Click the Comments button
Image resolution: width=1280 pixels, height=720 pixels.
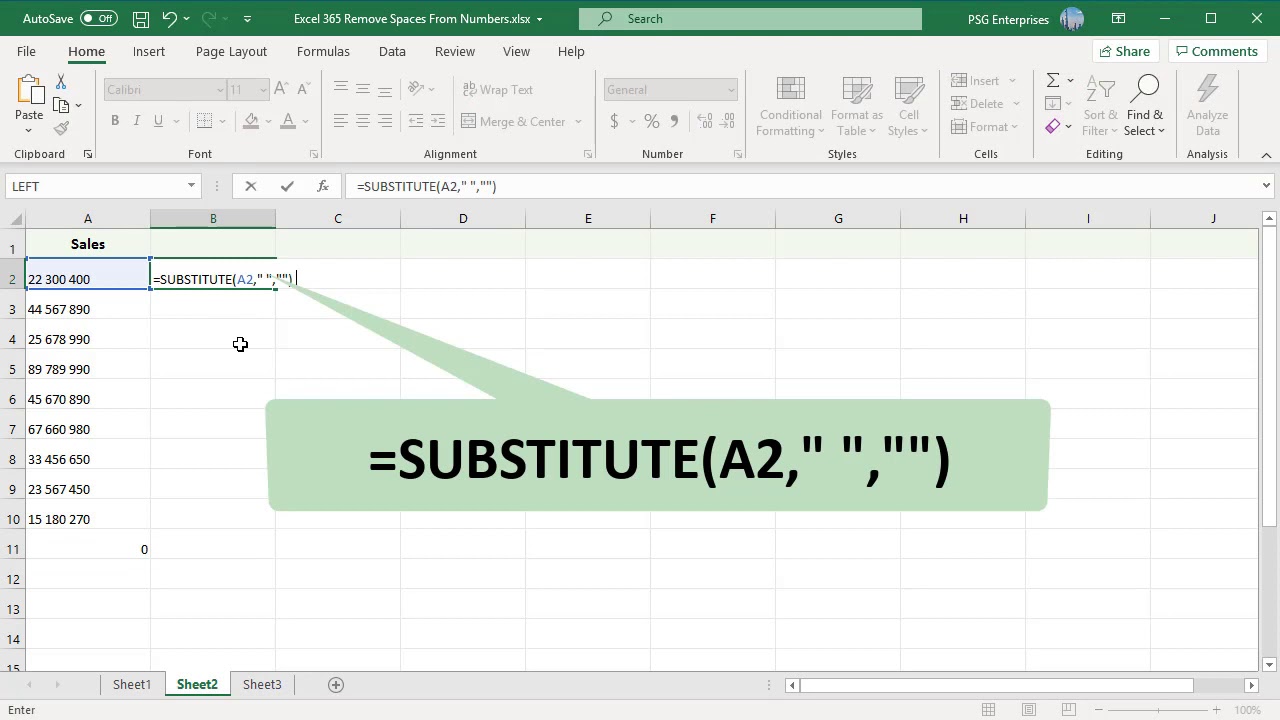pos(1216,51)
